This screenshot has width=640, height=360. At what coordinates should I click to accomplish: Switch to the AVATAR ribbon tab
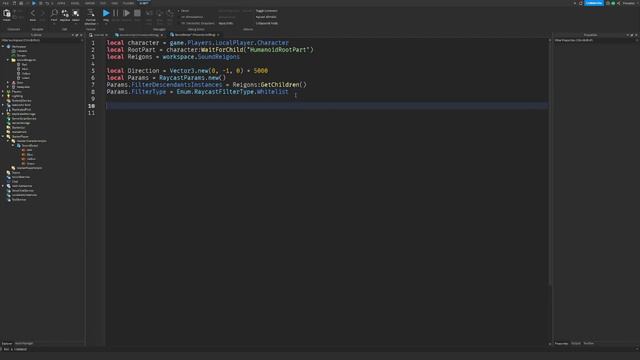click(x=90, y=3)
